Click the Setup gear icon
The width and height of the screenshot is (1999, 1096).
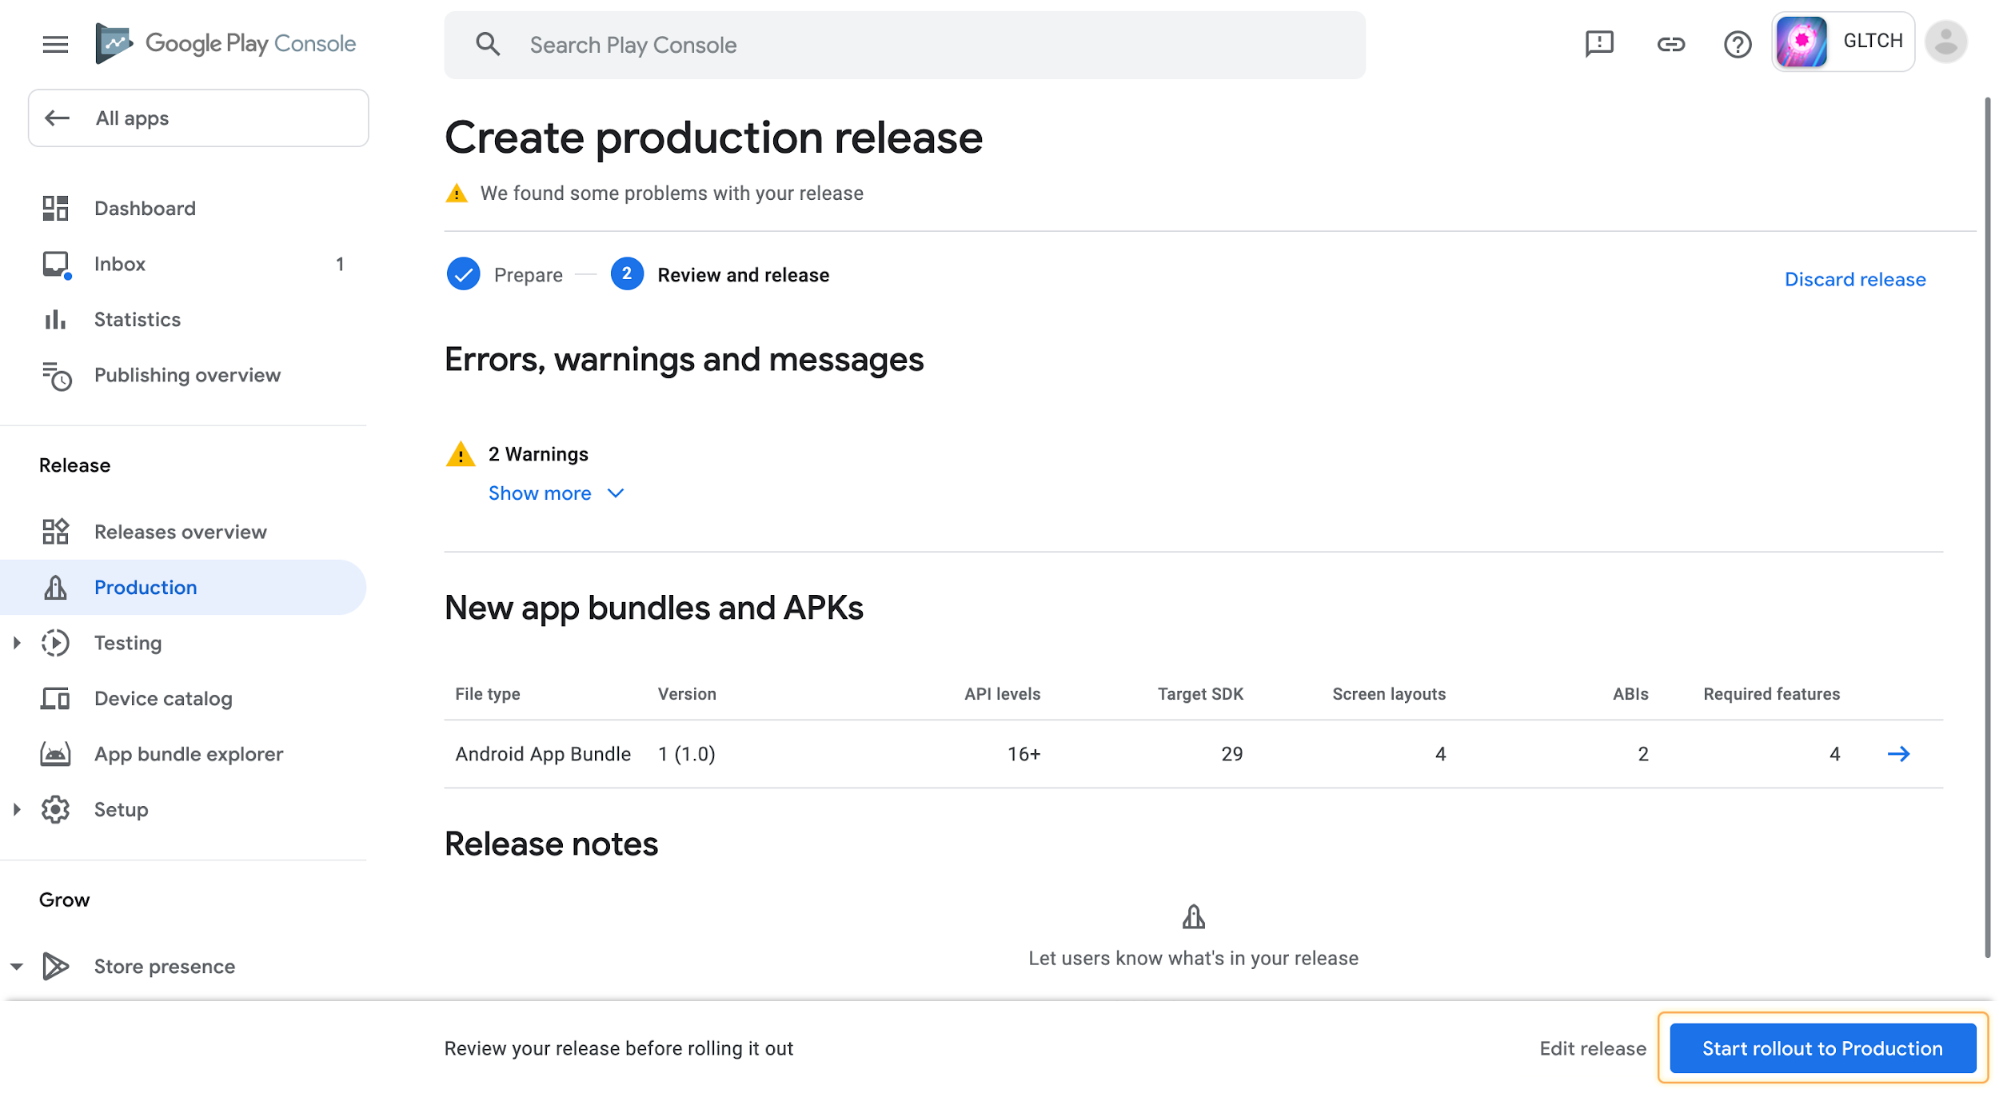(55, 809)
